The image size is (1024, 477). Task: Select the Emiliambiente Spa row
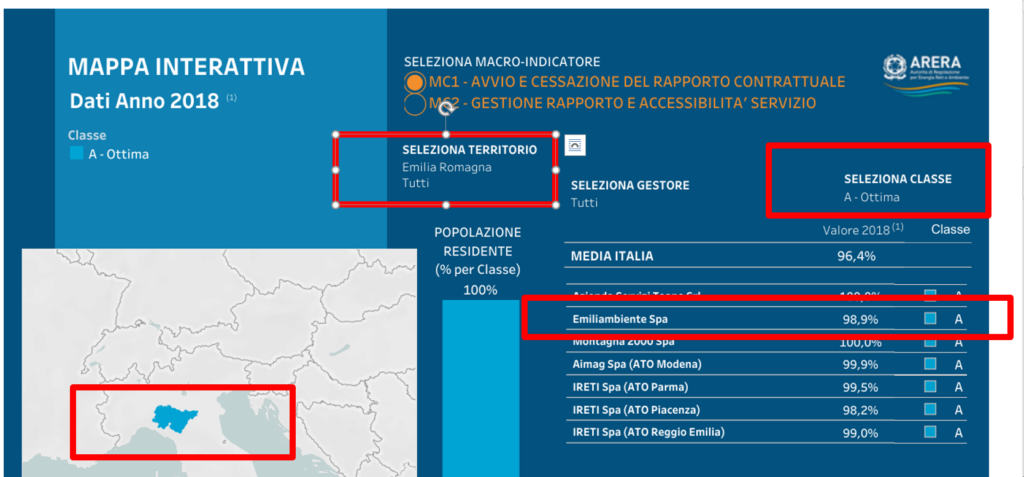[x=768, y=320]
